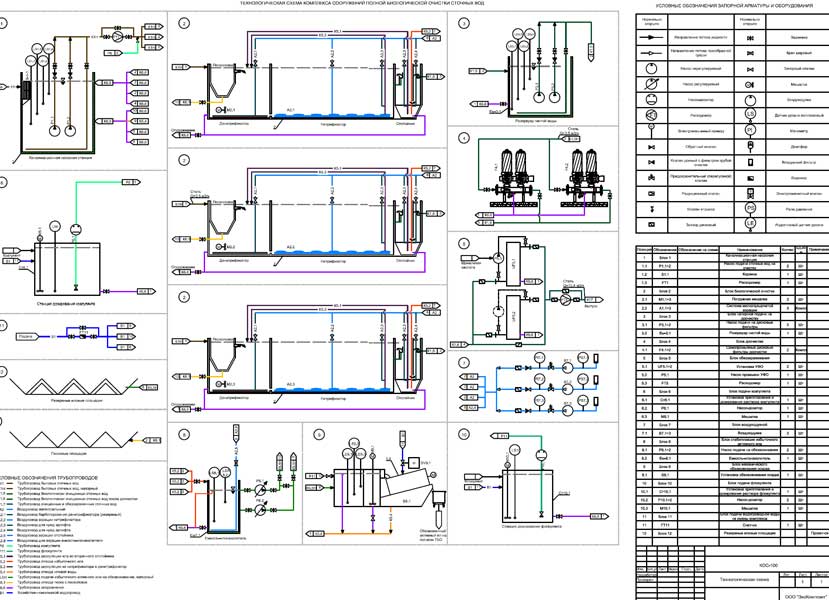The image size is (829, 600).
Task: Click the pump symbol atop block 1
Action: (119, 35)
